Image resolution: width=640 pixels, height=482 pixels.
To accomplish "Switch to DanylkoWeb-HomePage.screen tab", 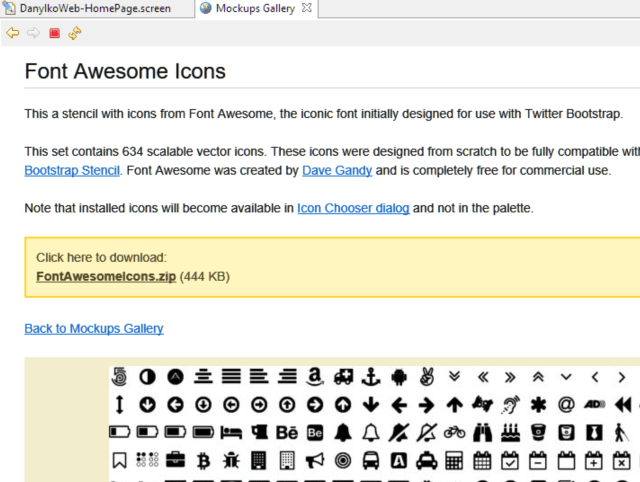I will (95, 8).
